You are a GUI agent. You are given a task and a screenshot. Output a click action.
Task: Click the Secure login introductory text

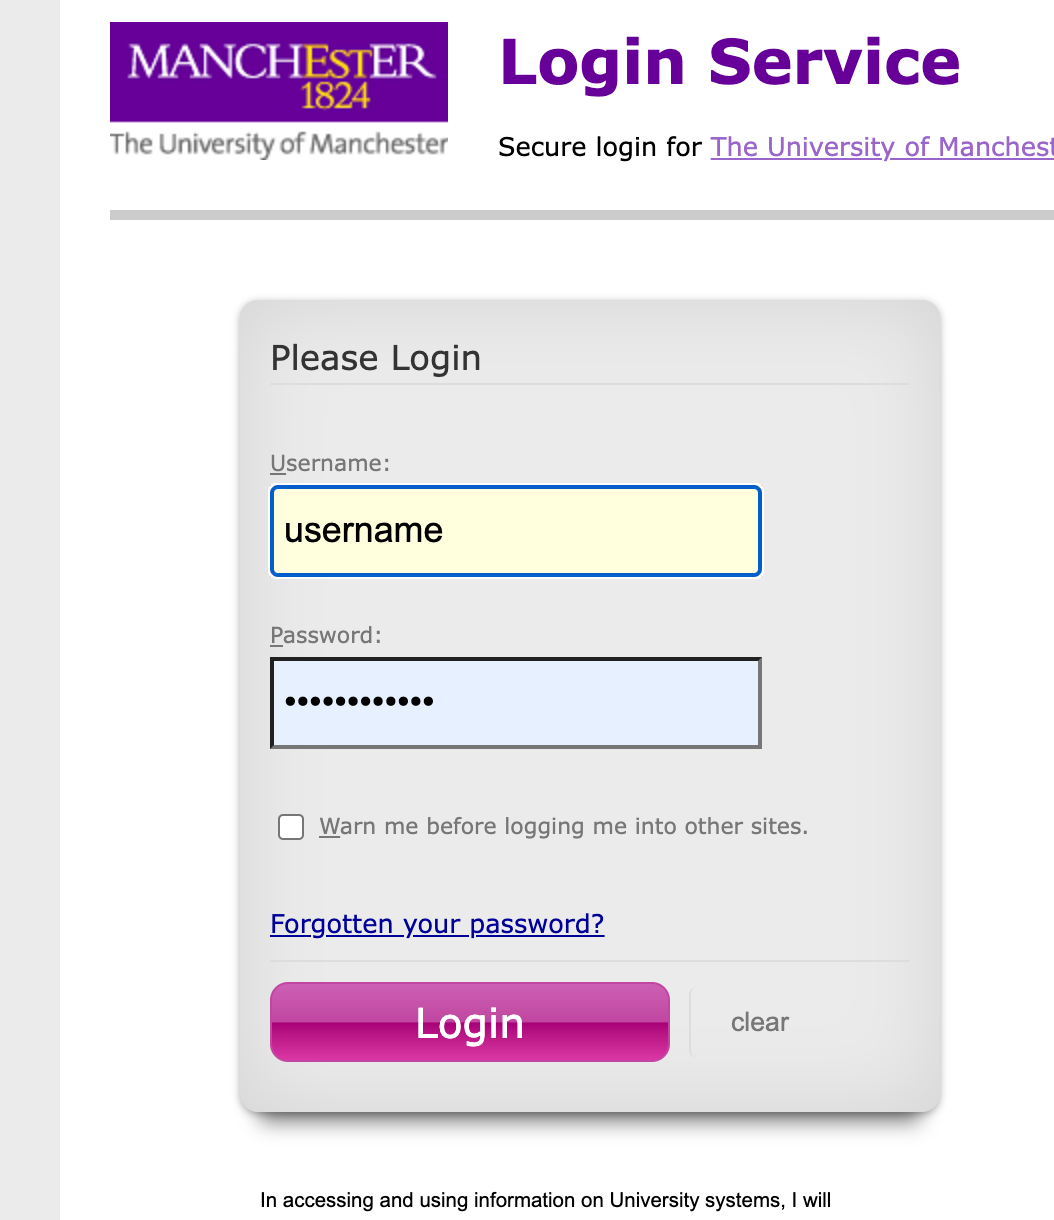pyautogui.click(x=600, y=147)
